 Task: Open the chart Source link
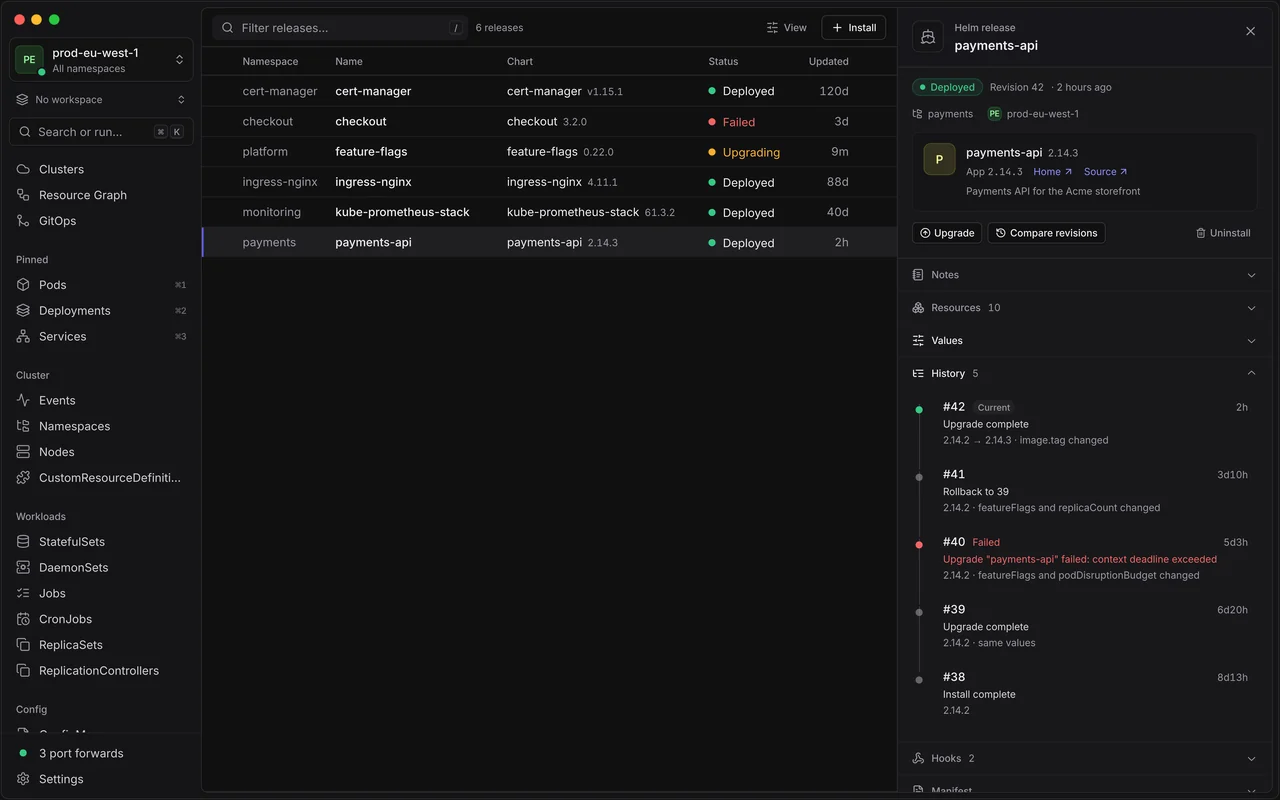pos(1106,172)
